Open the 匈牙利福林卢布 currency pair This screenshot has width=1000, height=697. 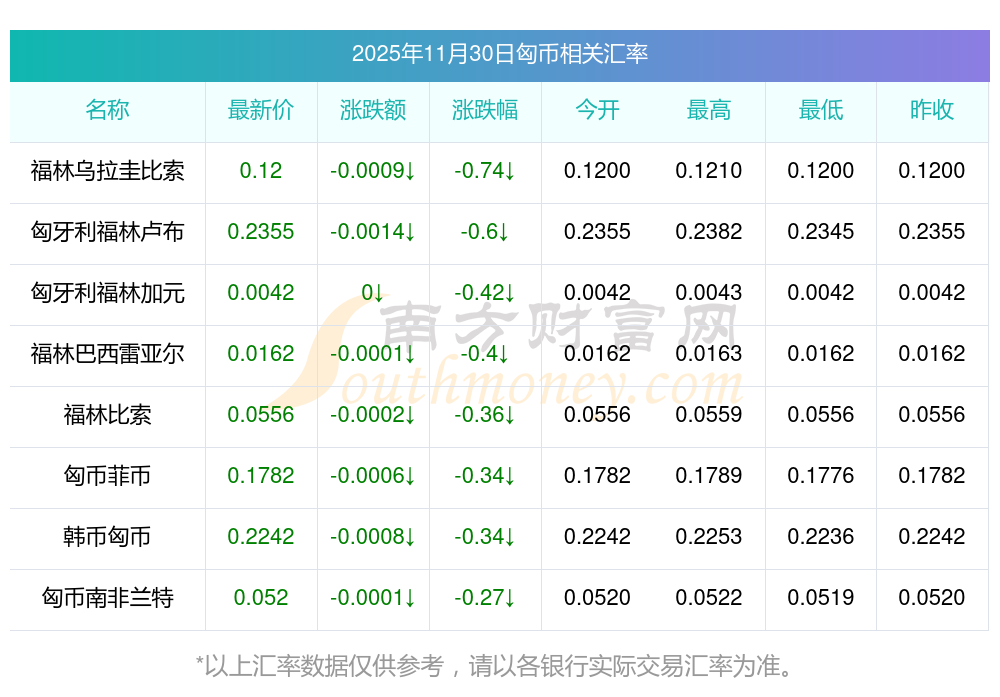107,232
